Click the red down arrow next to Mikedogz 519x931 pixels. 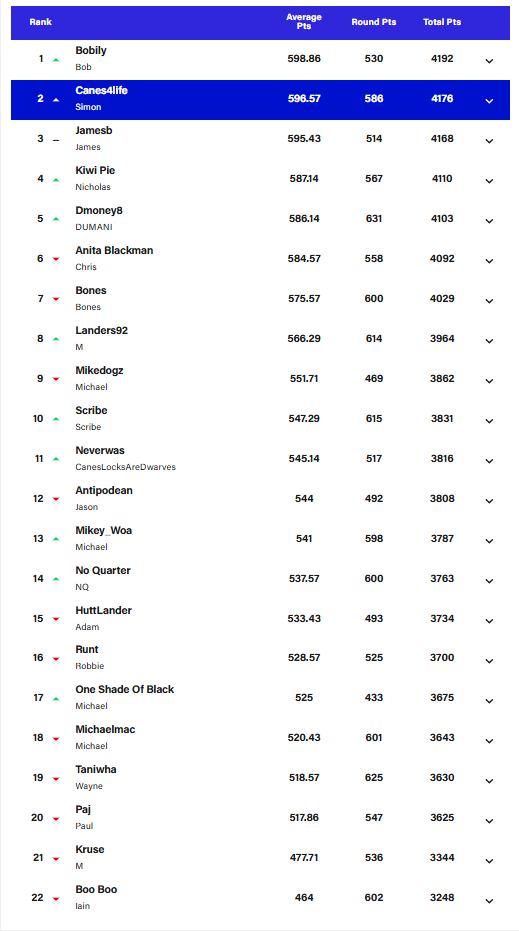tap(56, 379)
